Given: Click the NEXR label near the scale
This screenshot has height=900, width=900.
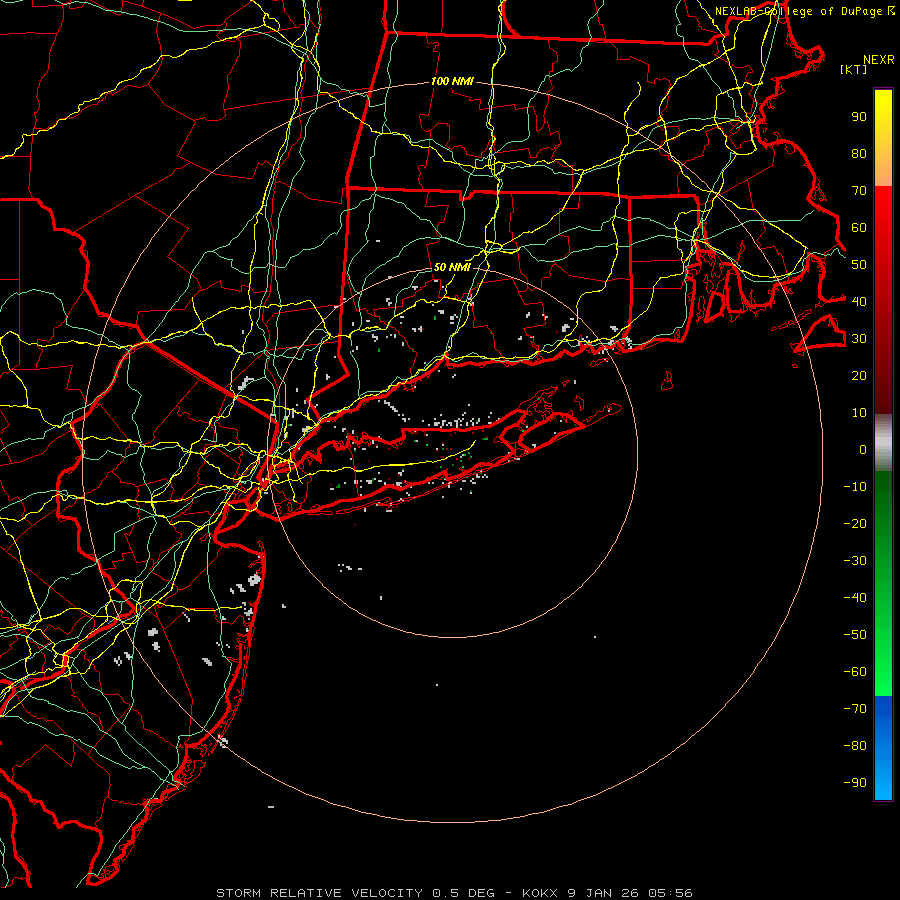Looking at the screenshot, I should [x=879, y=60].
